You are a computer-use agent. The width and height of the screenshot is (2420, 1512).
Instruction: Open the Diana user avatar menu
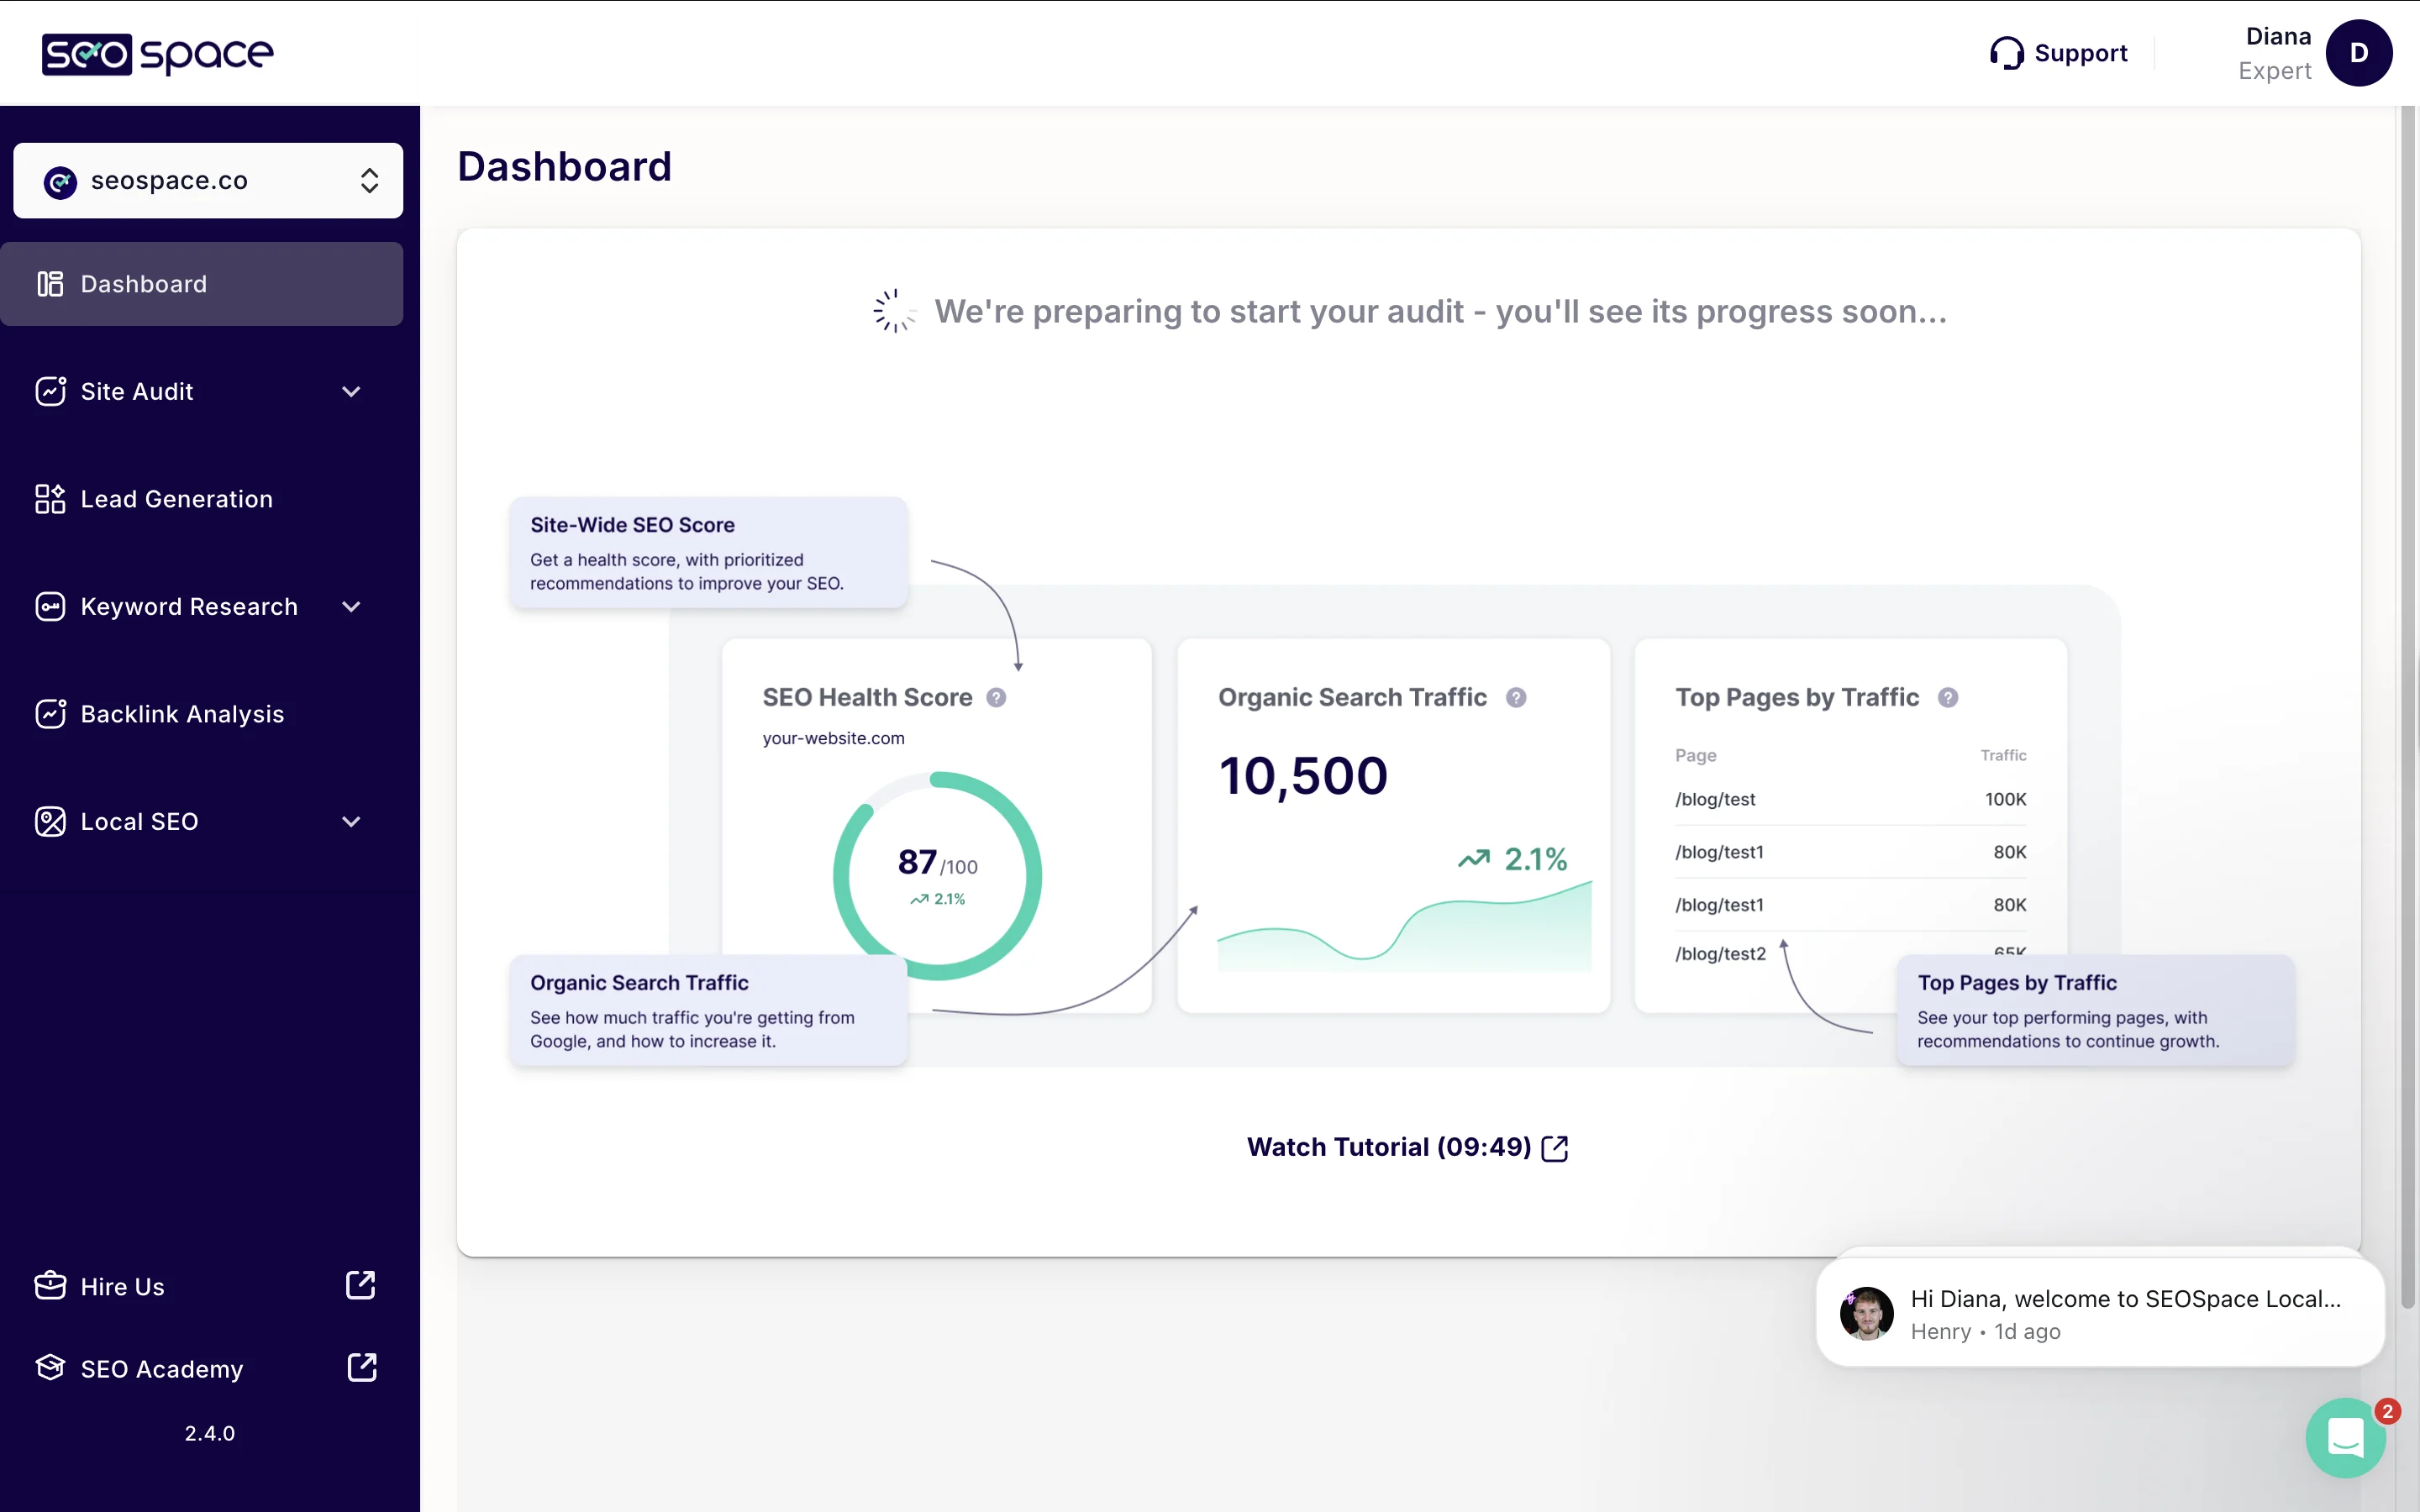pos(2358,53)
